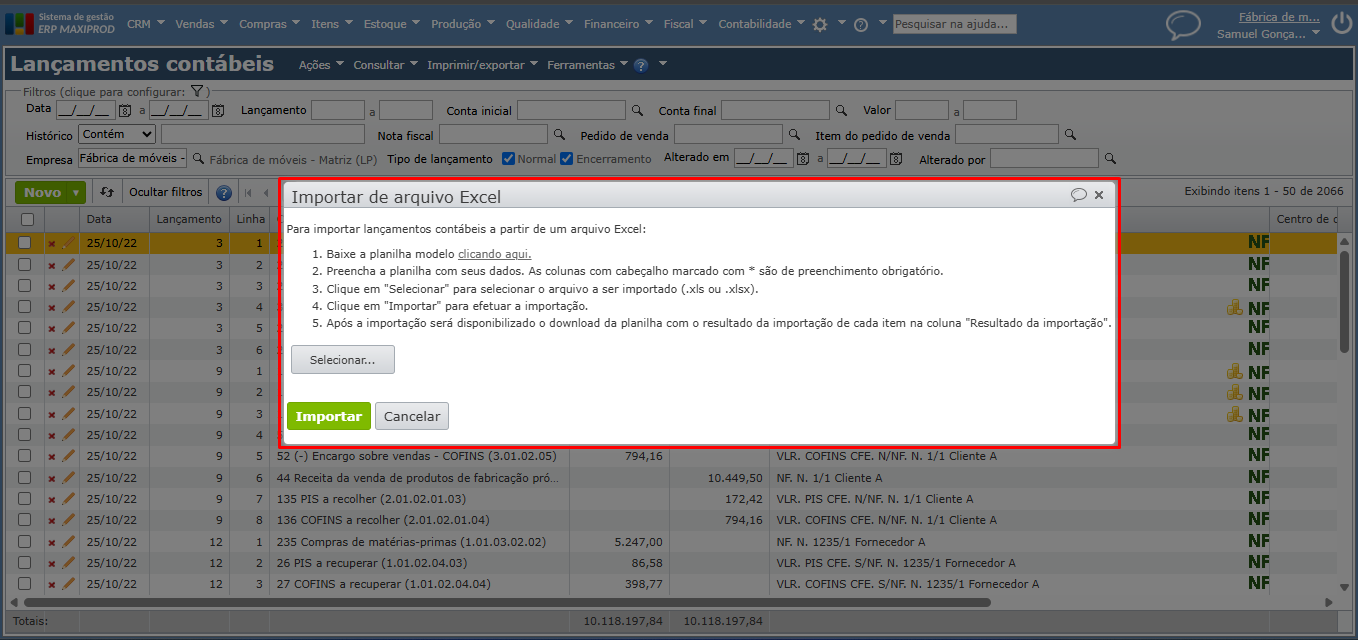Check the Encargo sobre vendas COFINS row
Viewport: 1358px width, 640px height.
pos(24,456)
